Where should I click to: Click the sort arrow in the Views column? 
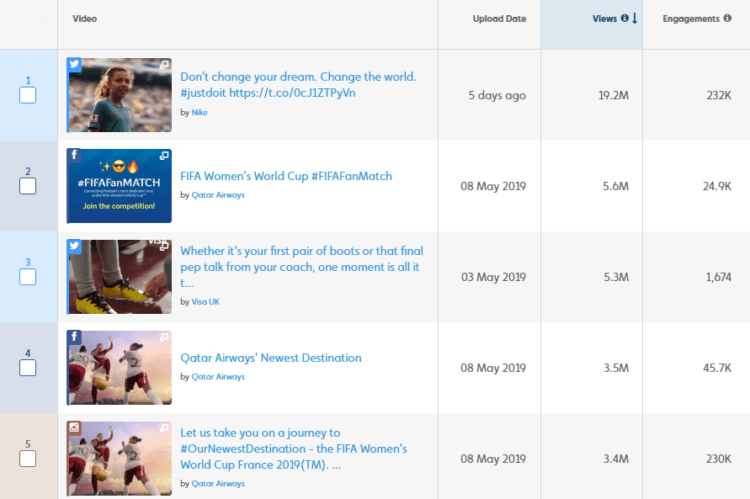click(x=635, y=18)
